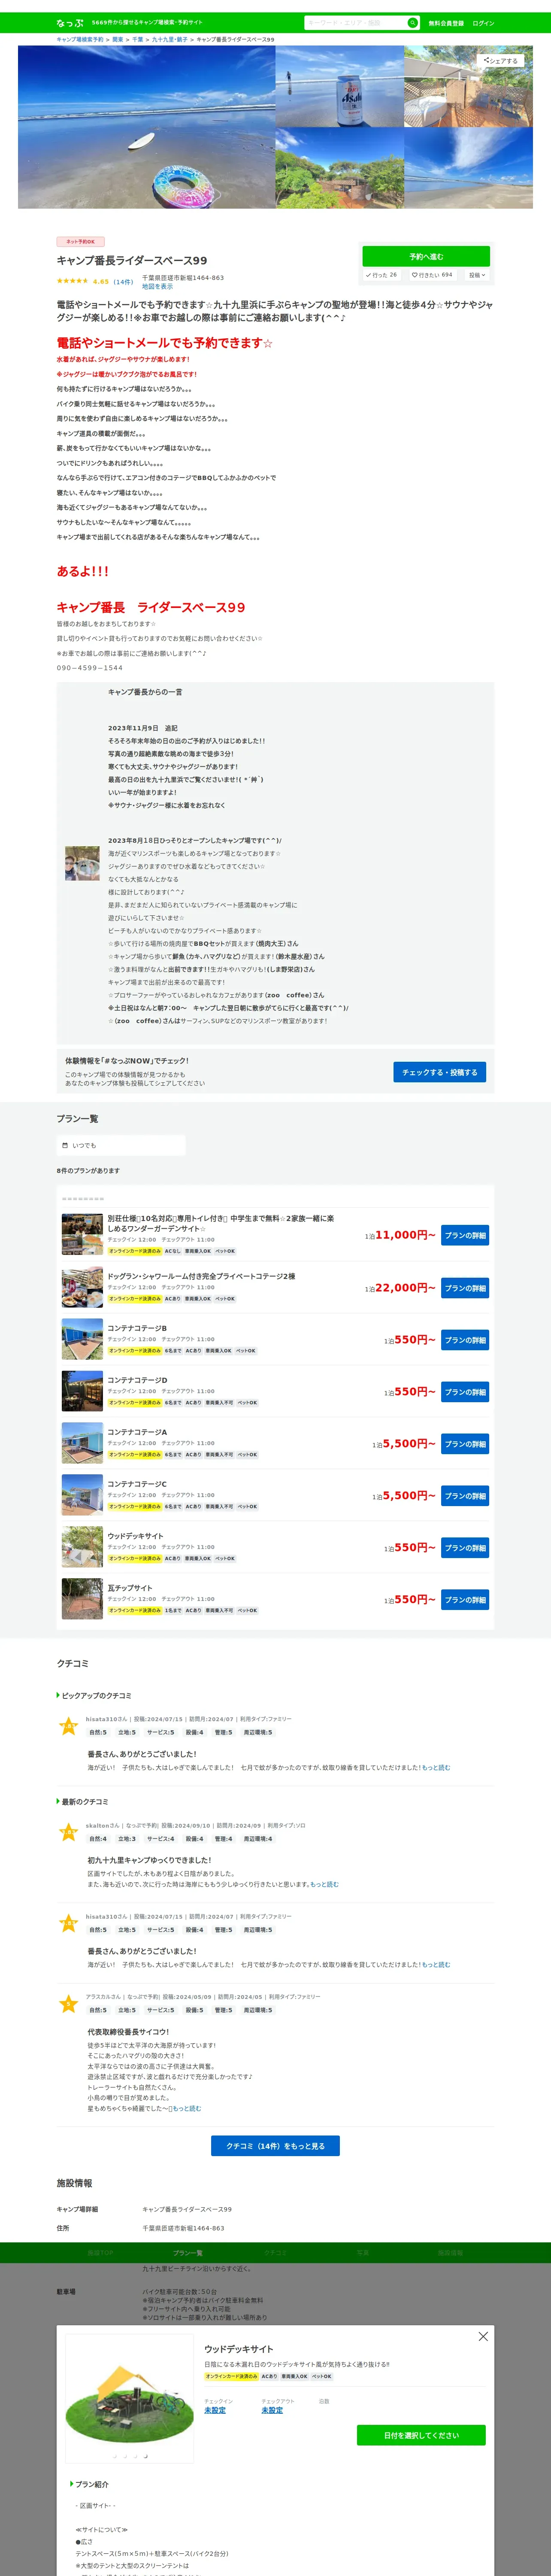The width and height of the screenshot is (551, 2576).
Task: Open plan details for コンテナコテージA
Action: (465, 1444)
